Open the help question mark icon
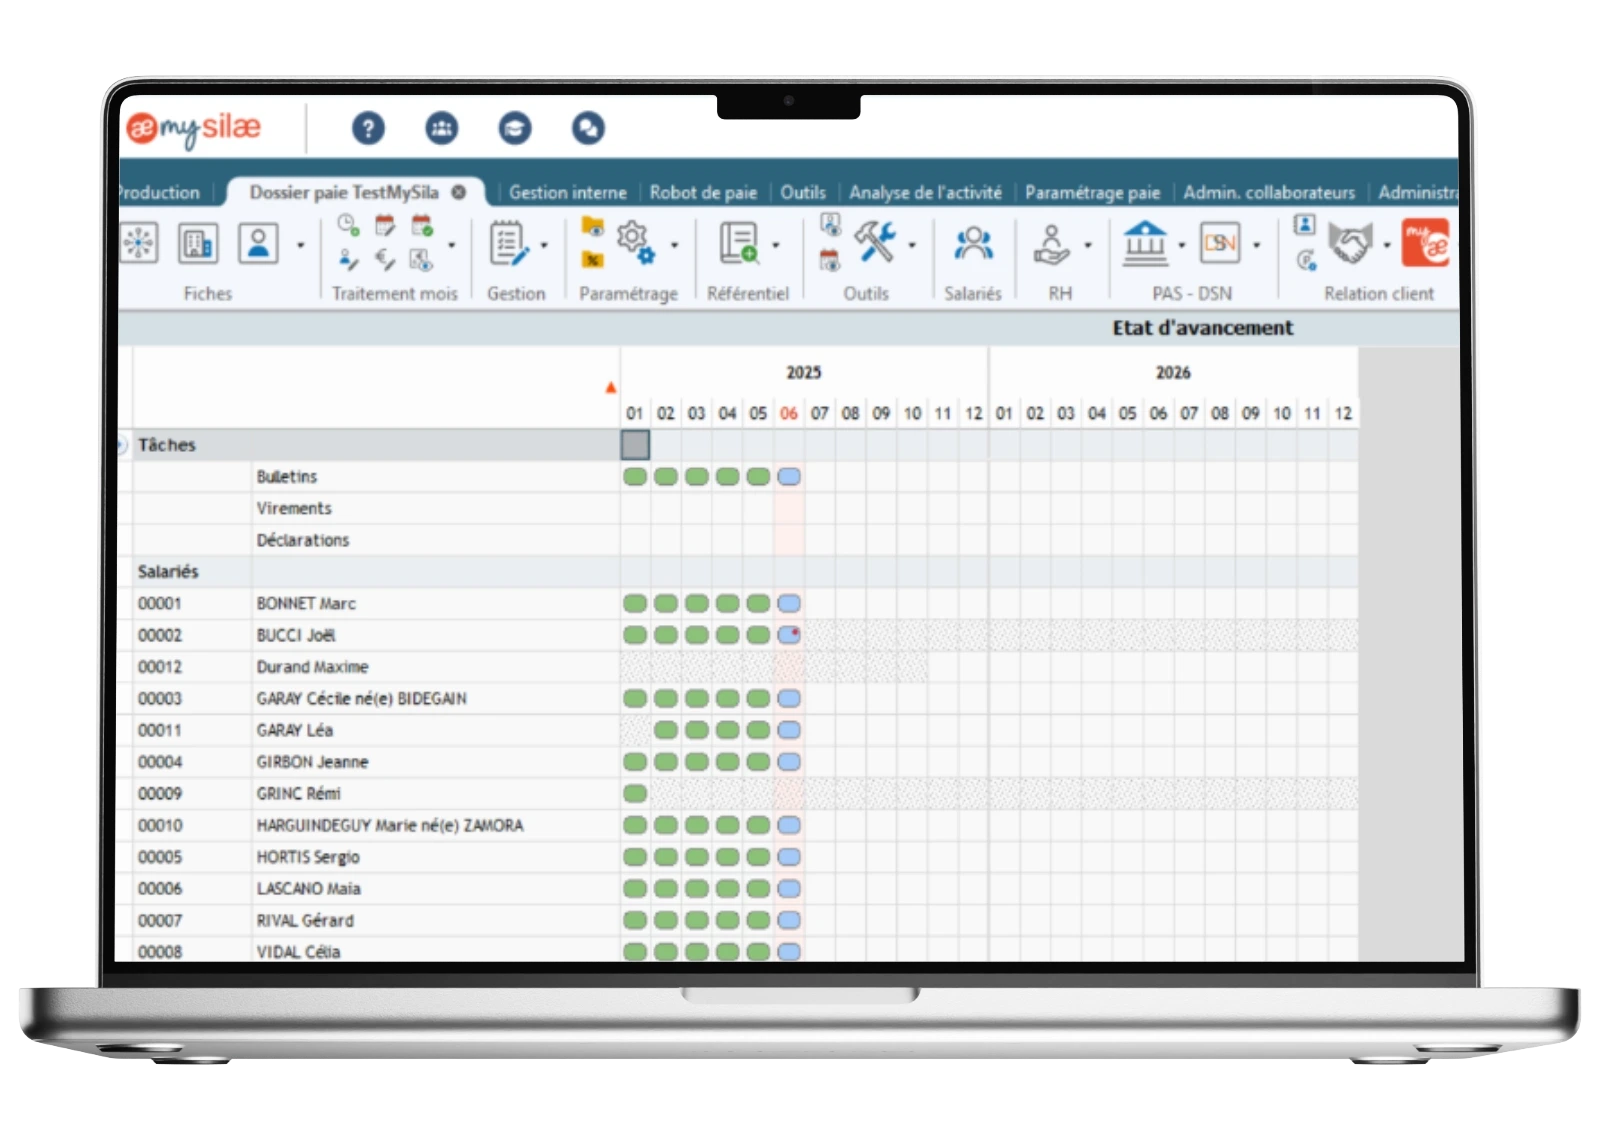The height and width of the screenshot is (1140, 1600). pyautogui.click(x=368, y=128)
